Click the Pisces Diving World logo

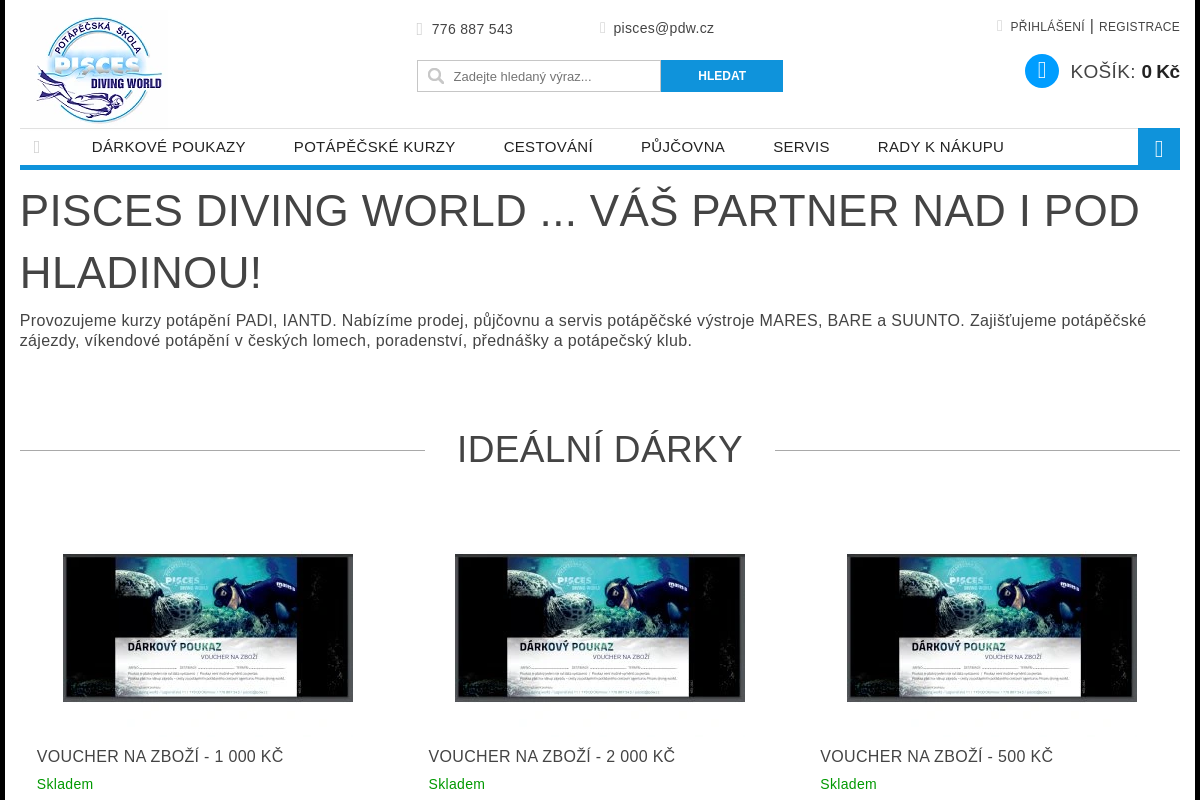point(99,70)
